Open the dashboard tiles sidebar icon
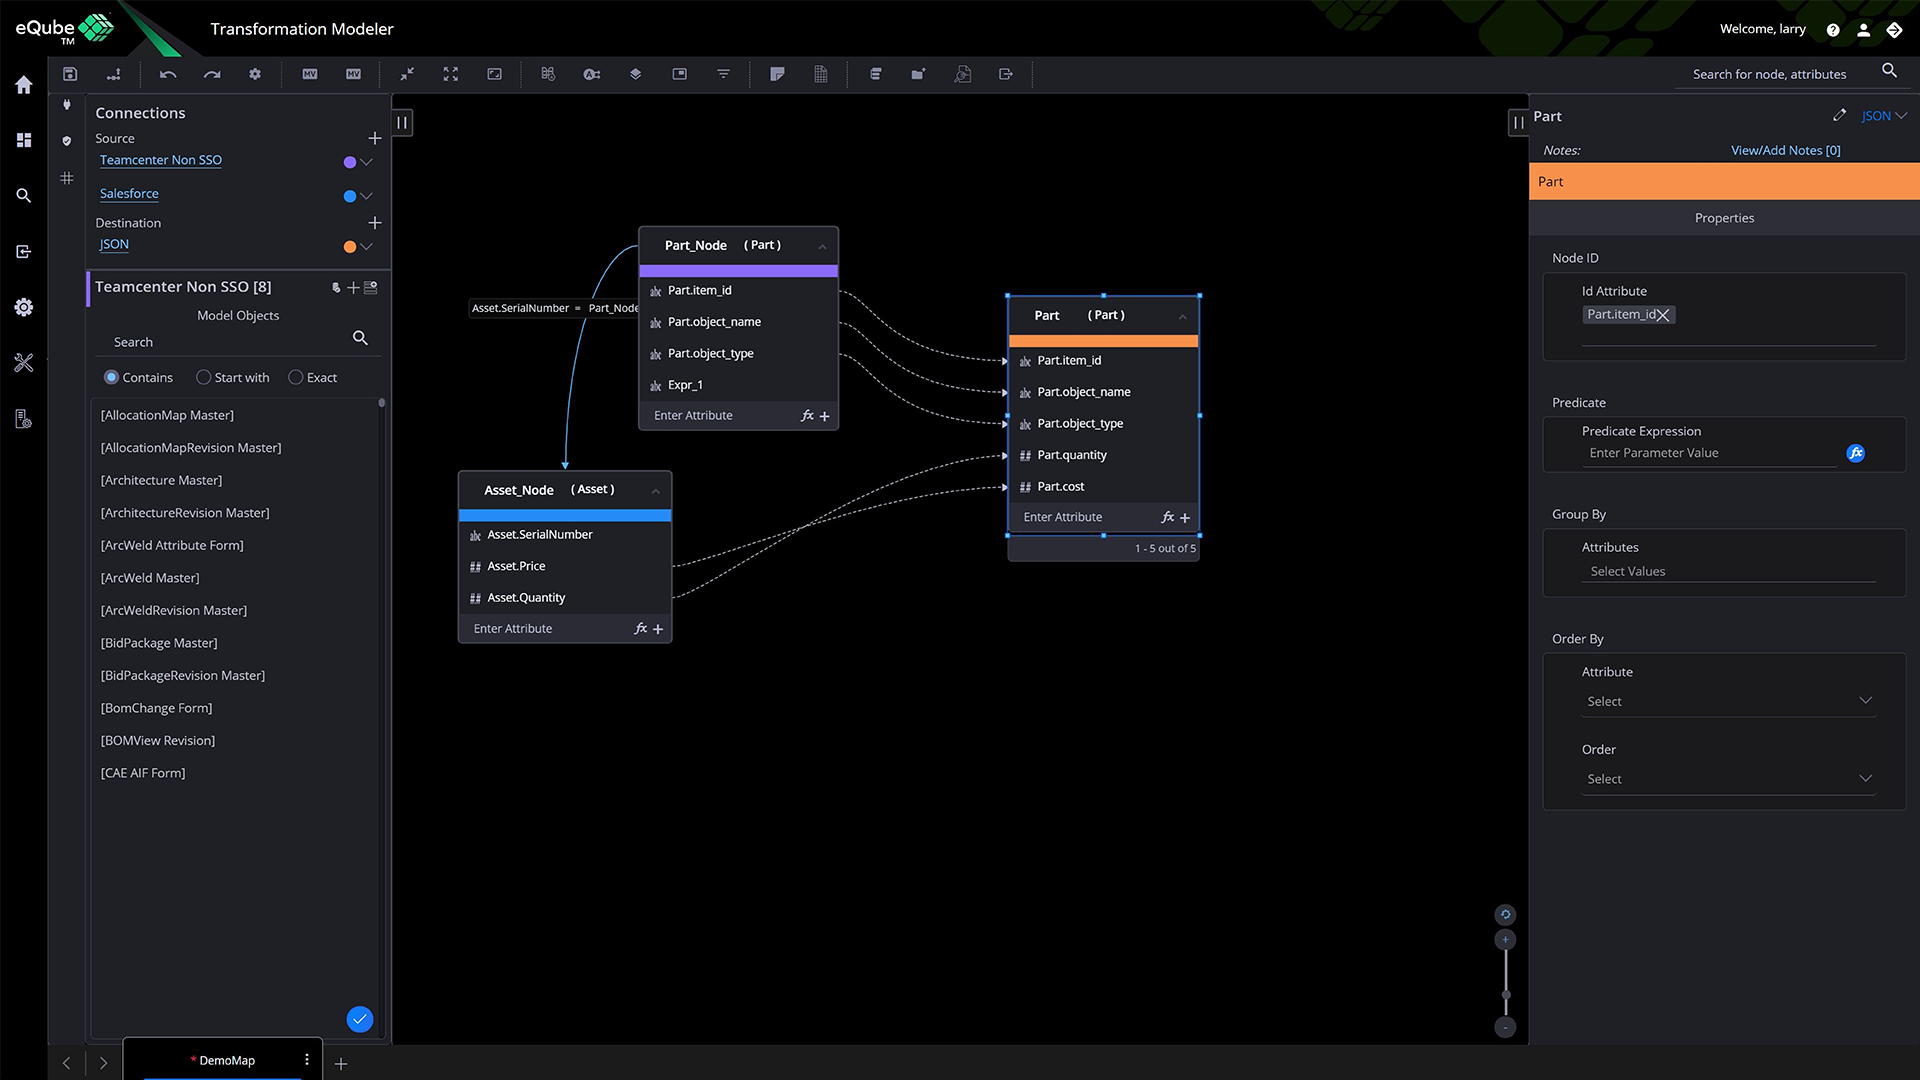The width and height of the screenshot is (1920, 1080). [x=24, y=140]
